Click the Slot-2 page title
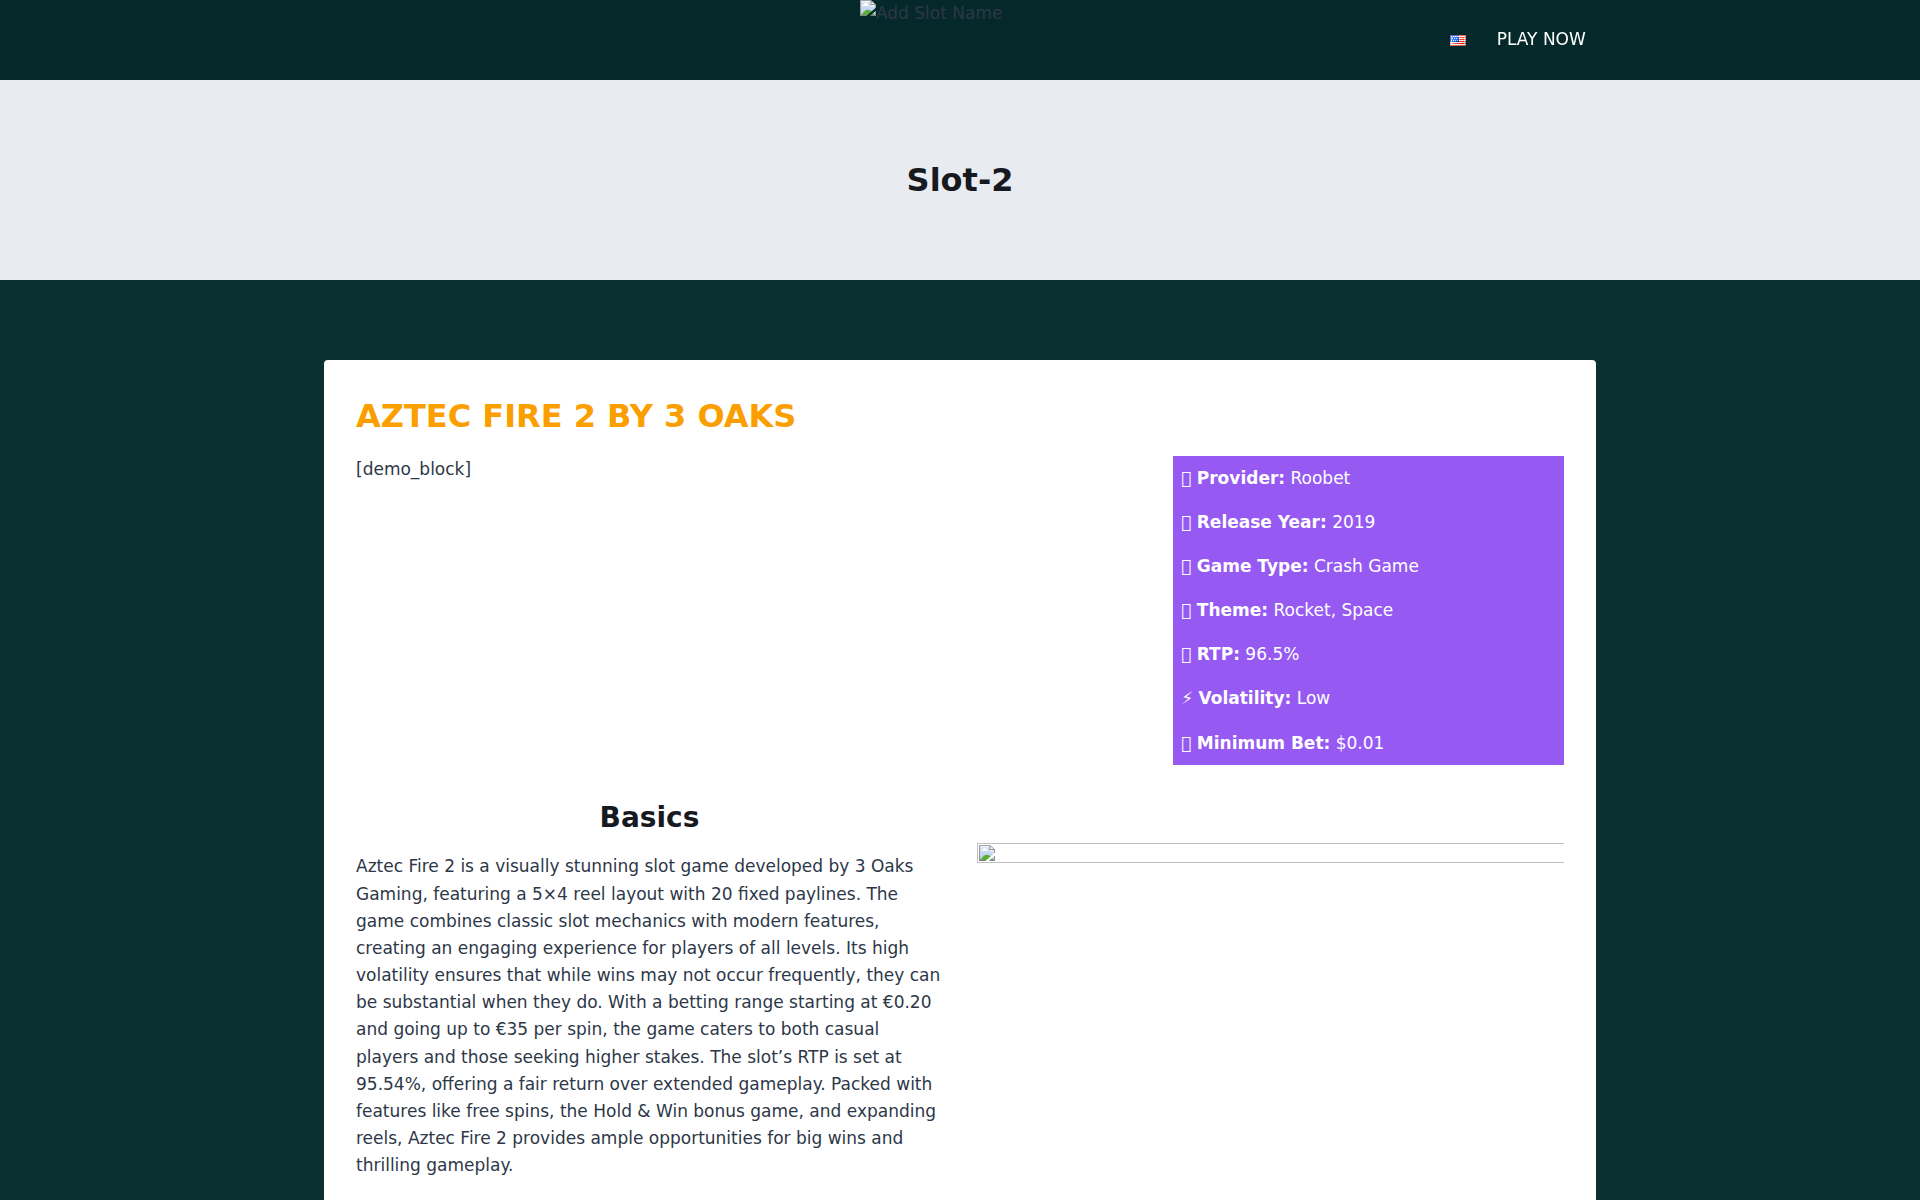Viewport: 1920px width, 1200px height. (959, 180)
